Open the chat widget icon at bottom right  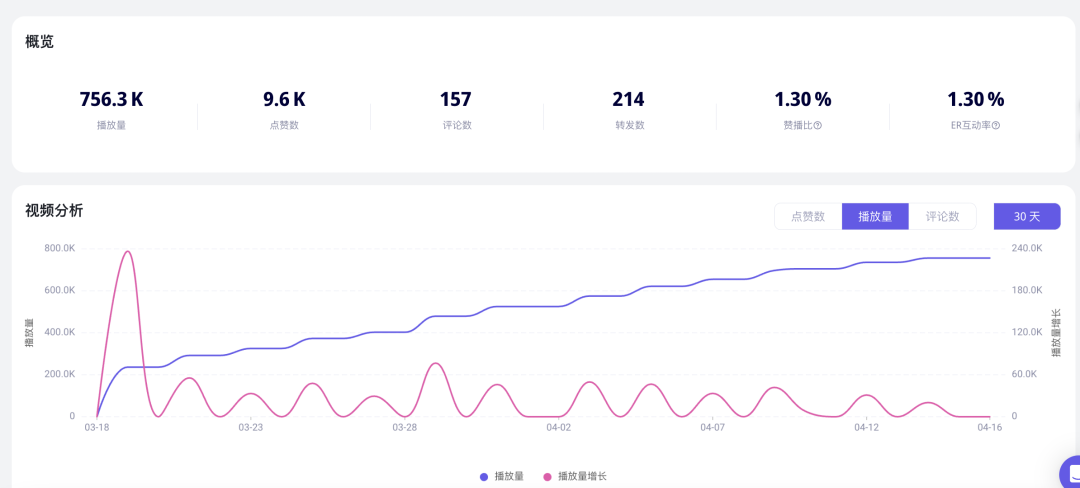1071,474
